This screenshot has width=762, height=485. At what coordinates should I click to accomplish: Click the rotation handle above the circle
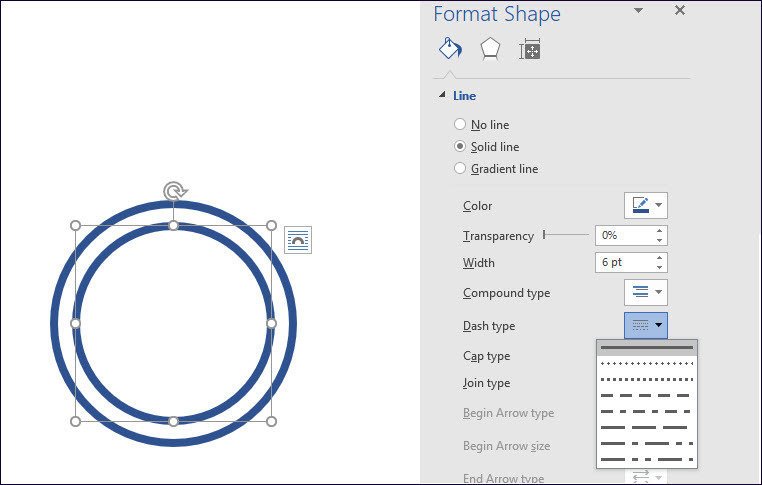174,191
